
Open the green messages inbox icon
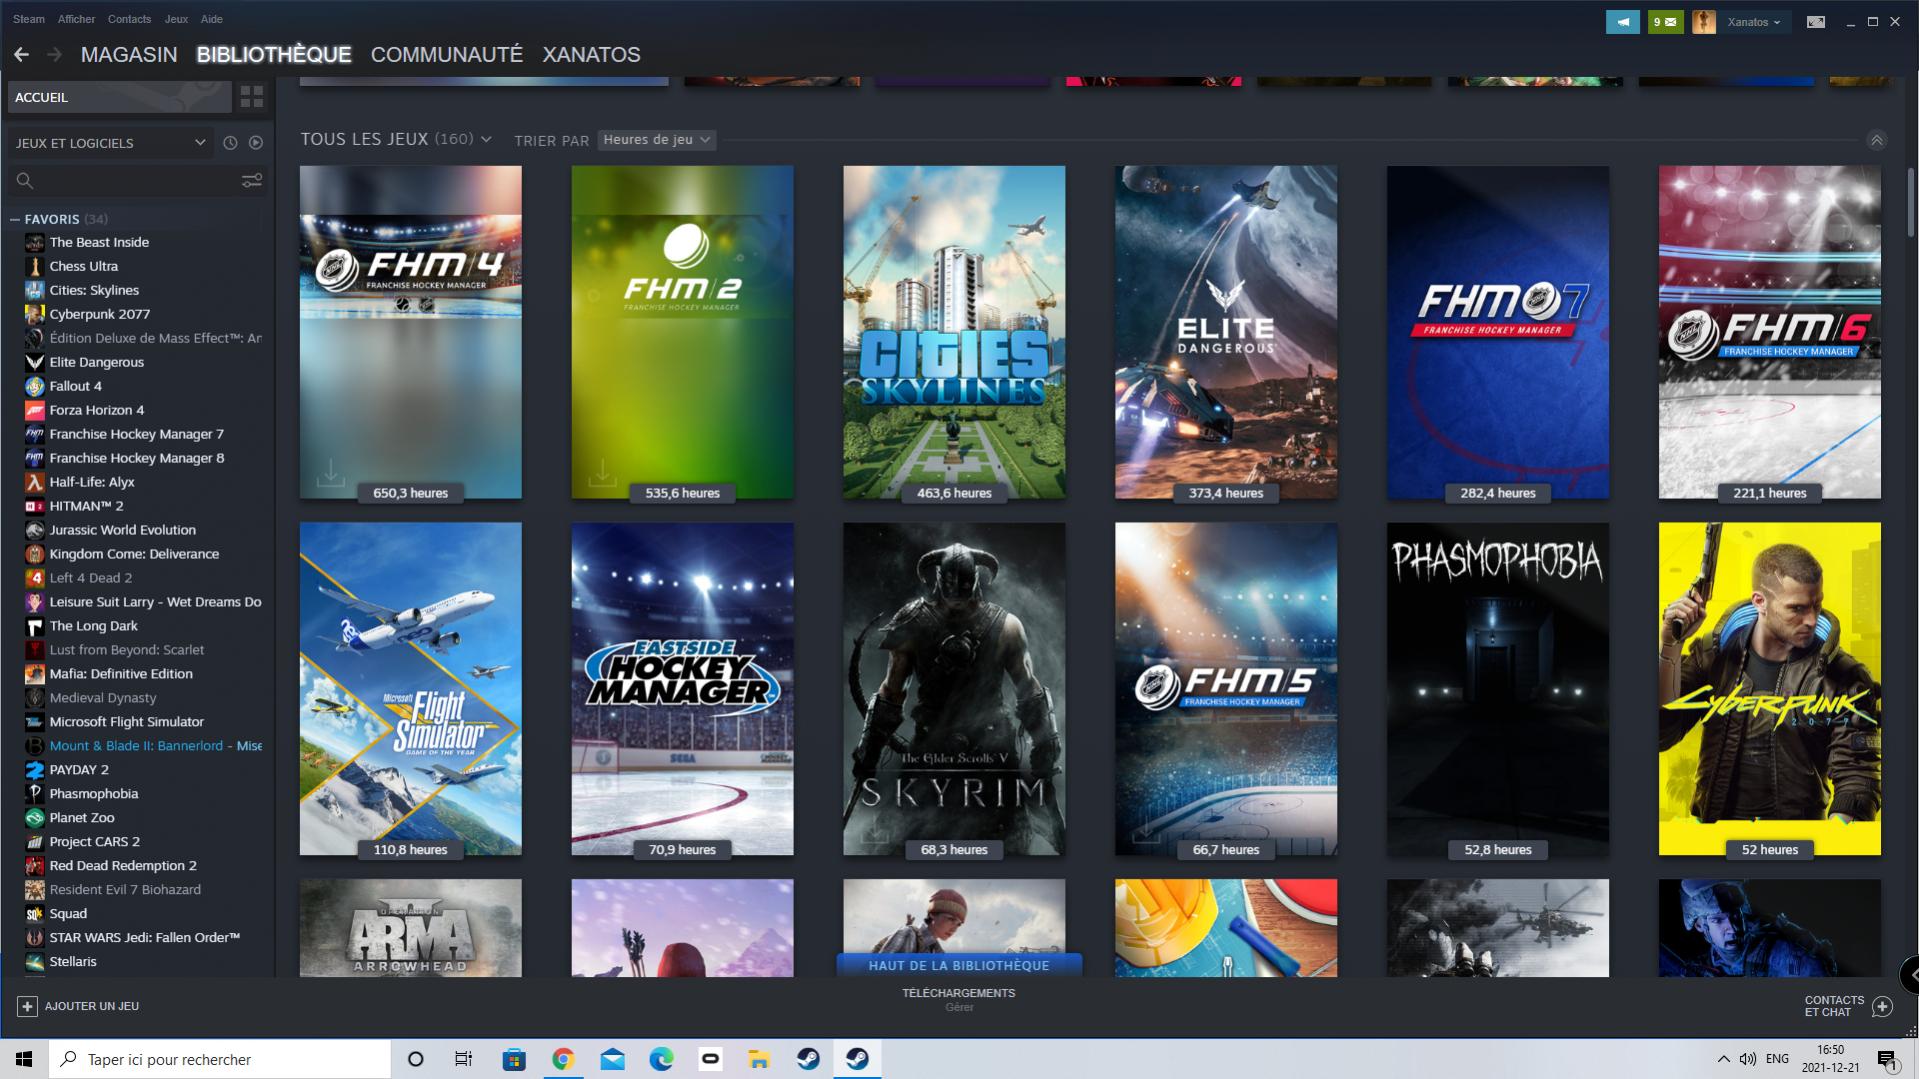click(x=1665, y=22)
